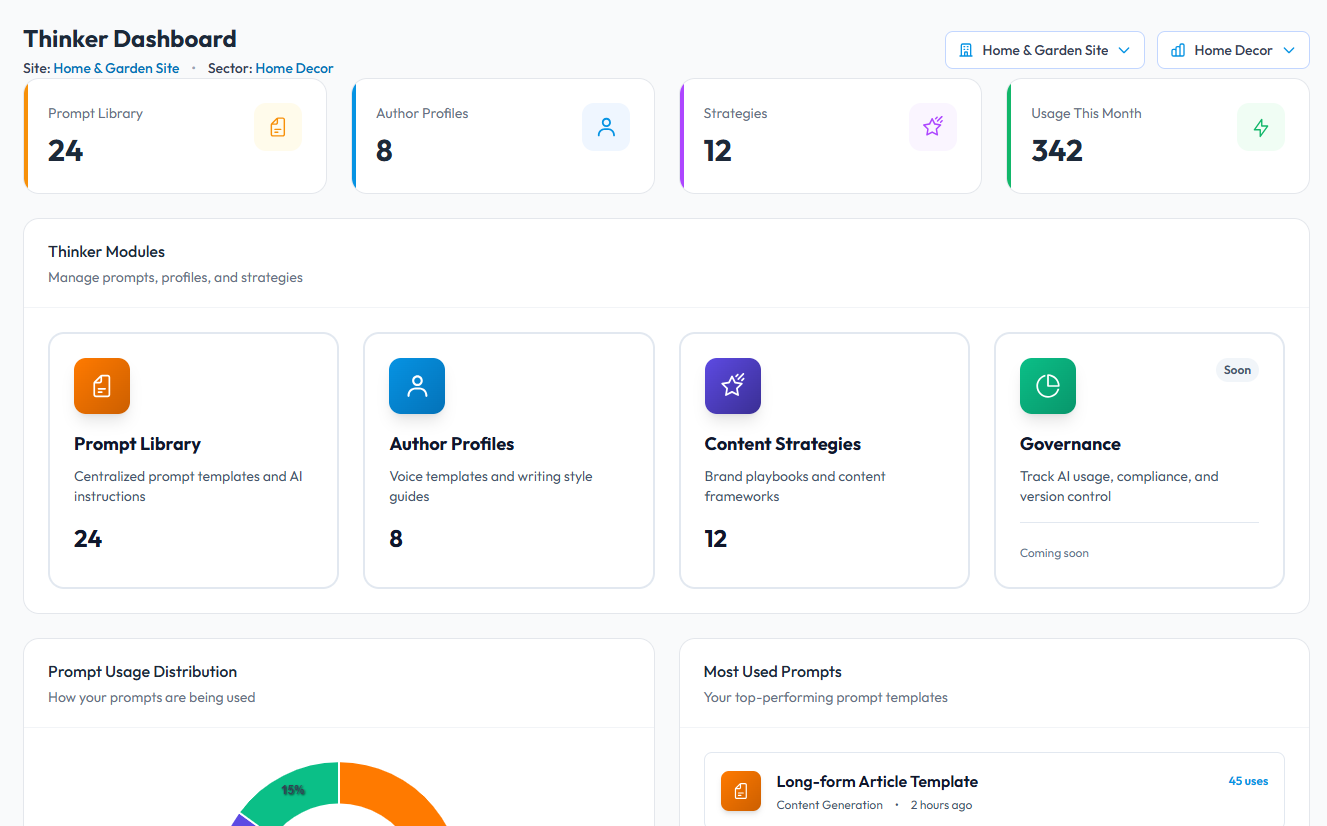Click the purple Content Strategies star icon

[x=732, y=386]
